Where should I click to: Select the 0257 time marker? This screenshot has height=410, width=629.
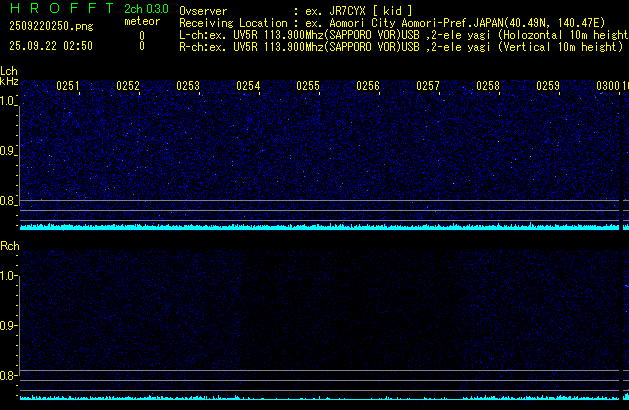pos(428,86)
